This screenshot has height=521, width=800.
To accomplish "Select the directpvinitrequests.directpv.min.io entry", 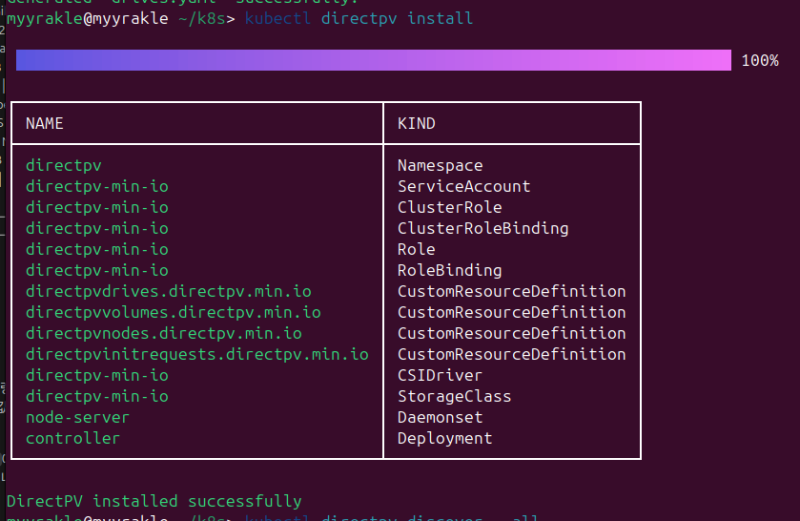I will [x=197, y=355].
